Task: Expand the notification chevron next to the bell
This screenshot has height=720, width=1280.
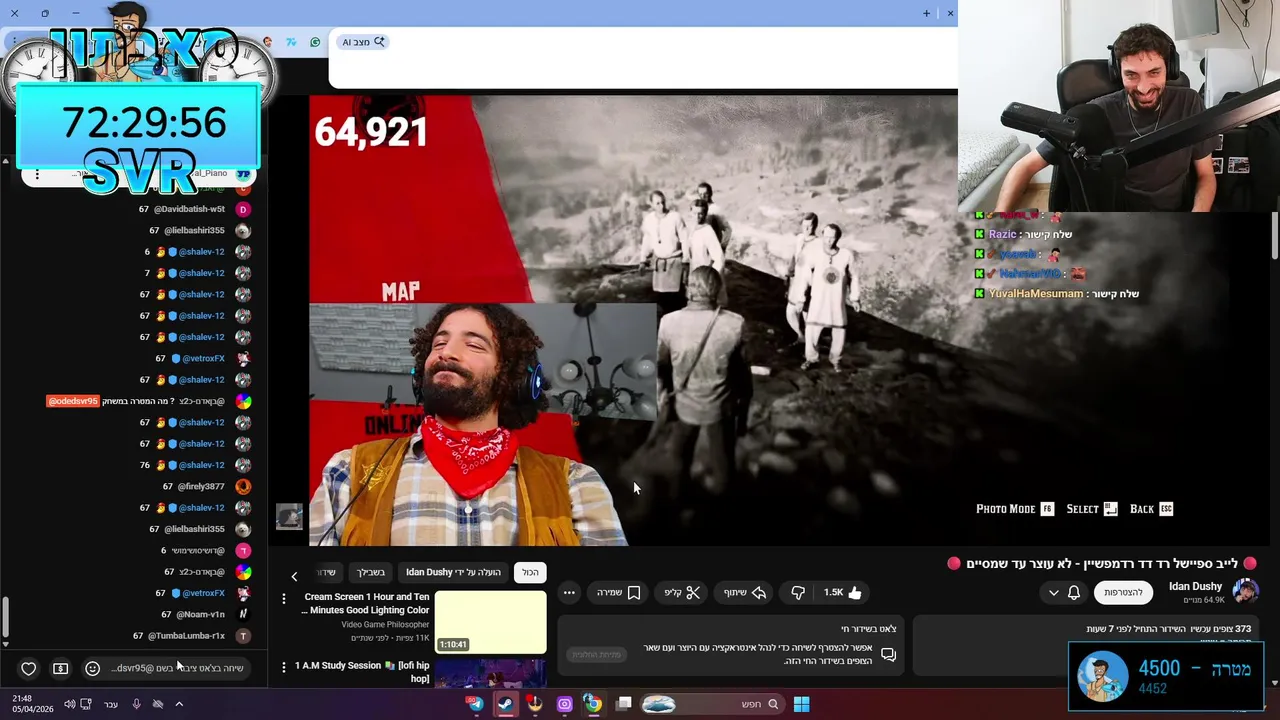Action: click(1053, 592)
